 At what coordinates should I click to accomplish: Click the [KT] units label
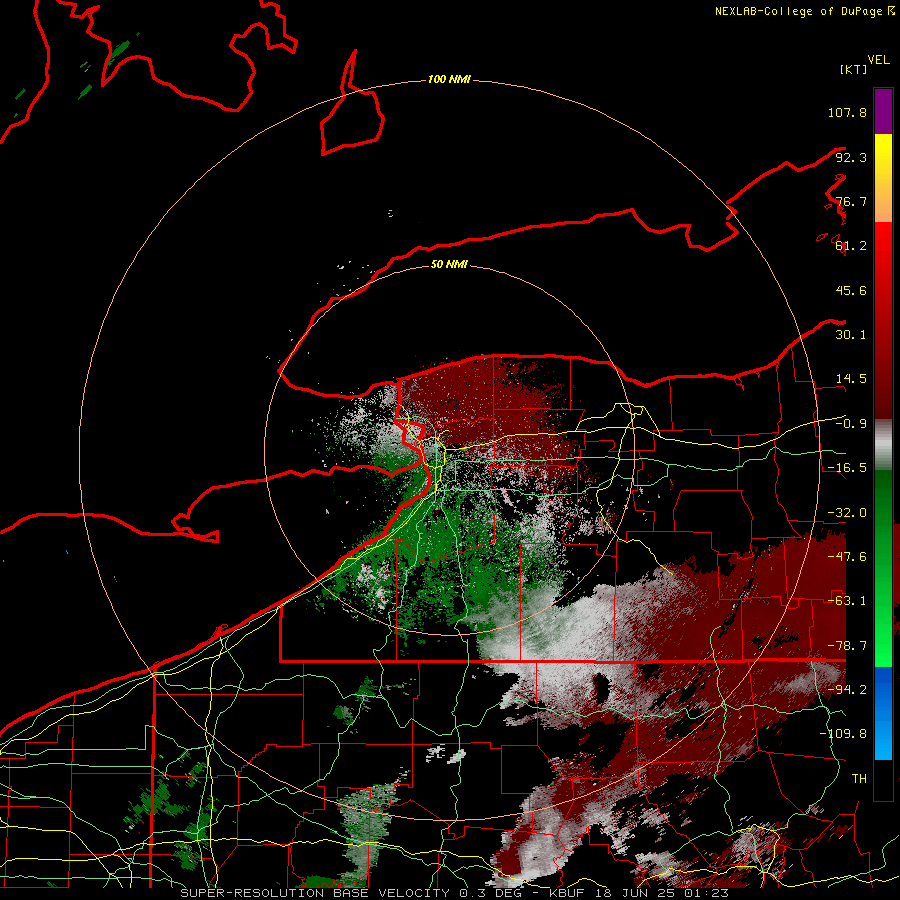(854, 69)
